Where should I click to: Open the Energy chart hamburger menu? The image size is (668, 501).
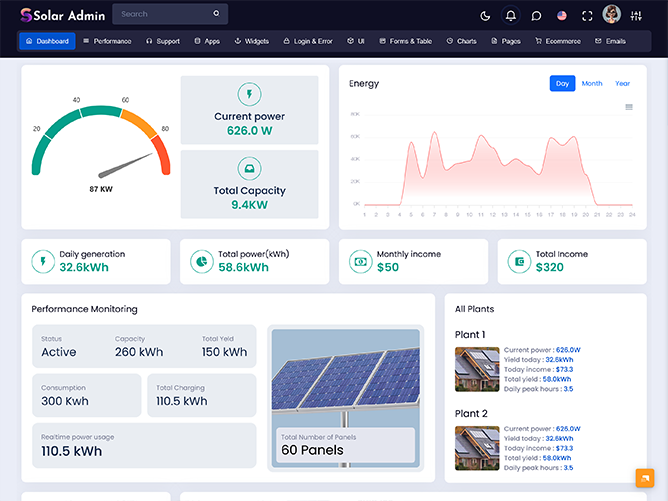tap(629, 107)
